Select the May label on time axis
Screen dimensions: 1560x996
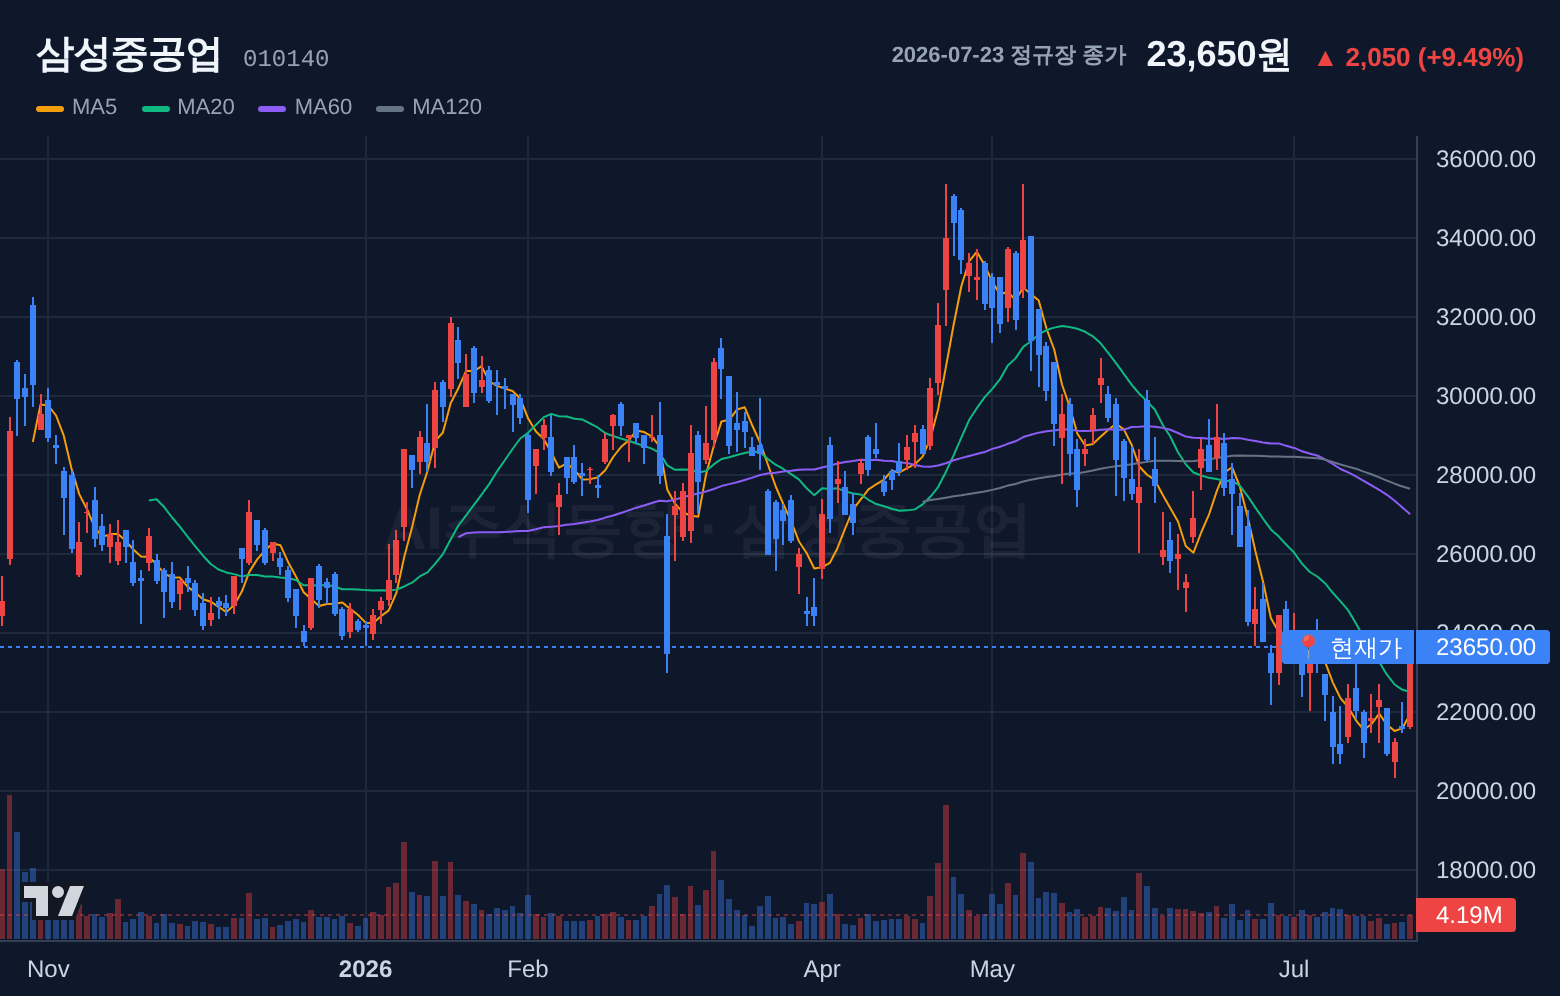[992, 969]
